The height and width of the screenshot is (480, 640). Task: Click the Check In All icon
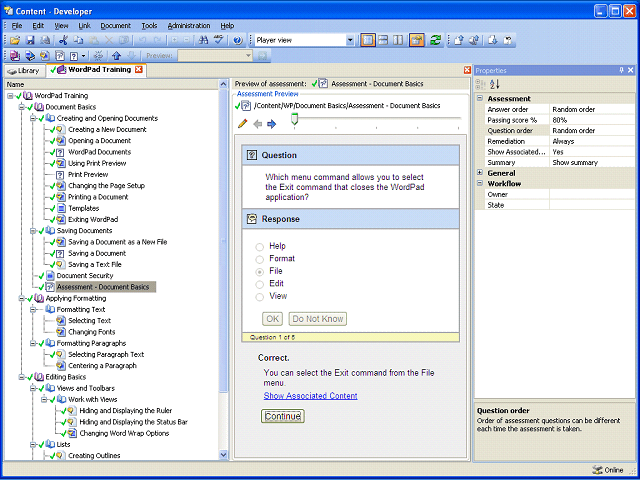[x=474, y=40]
